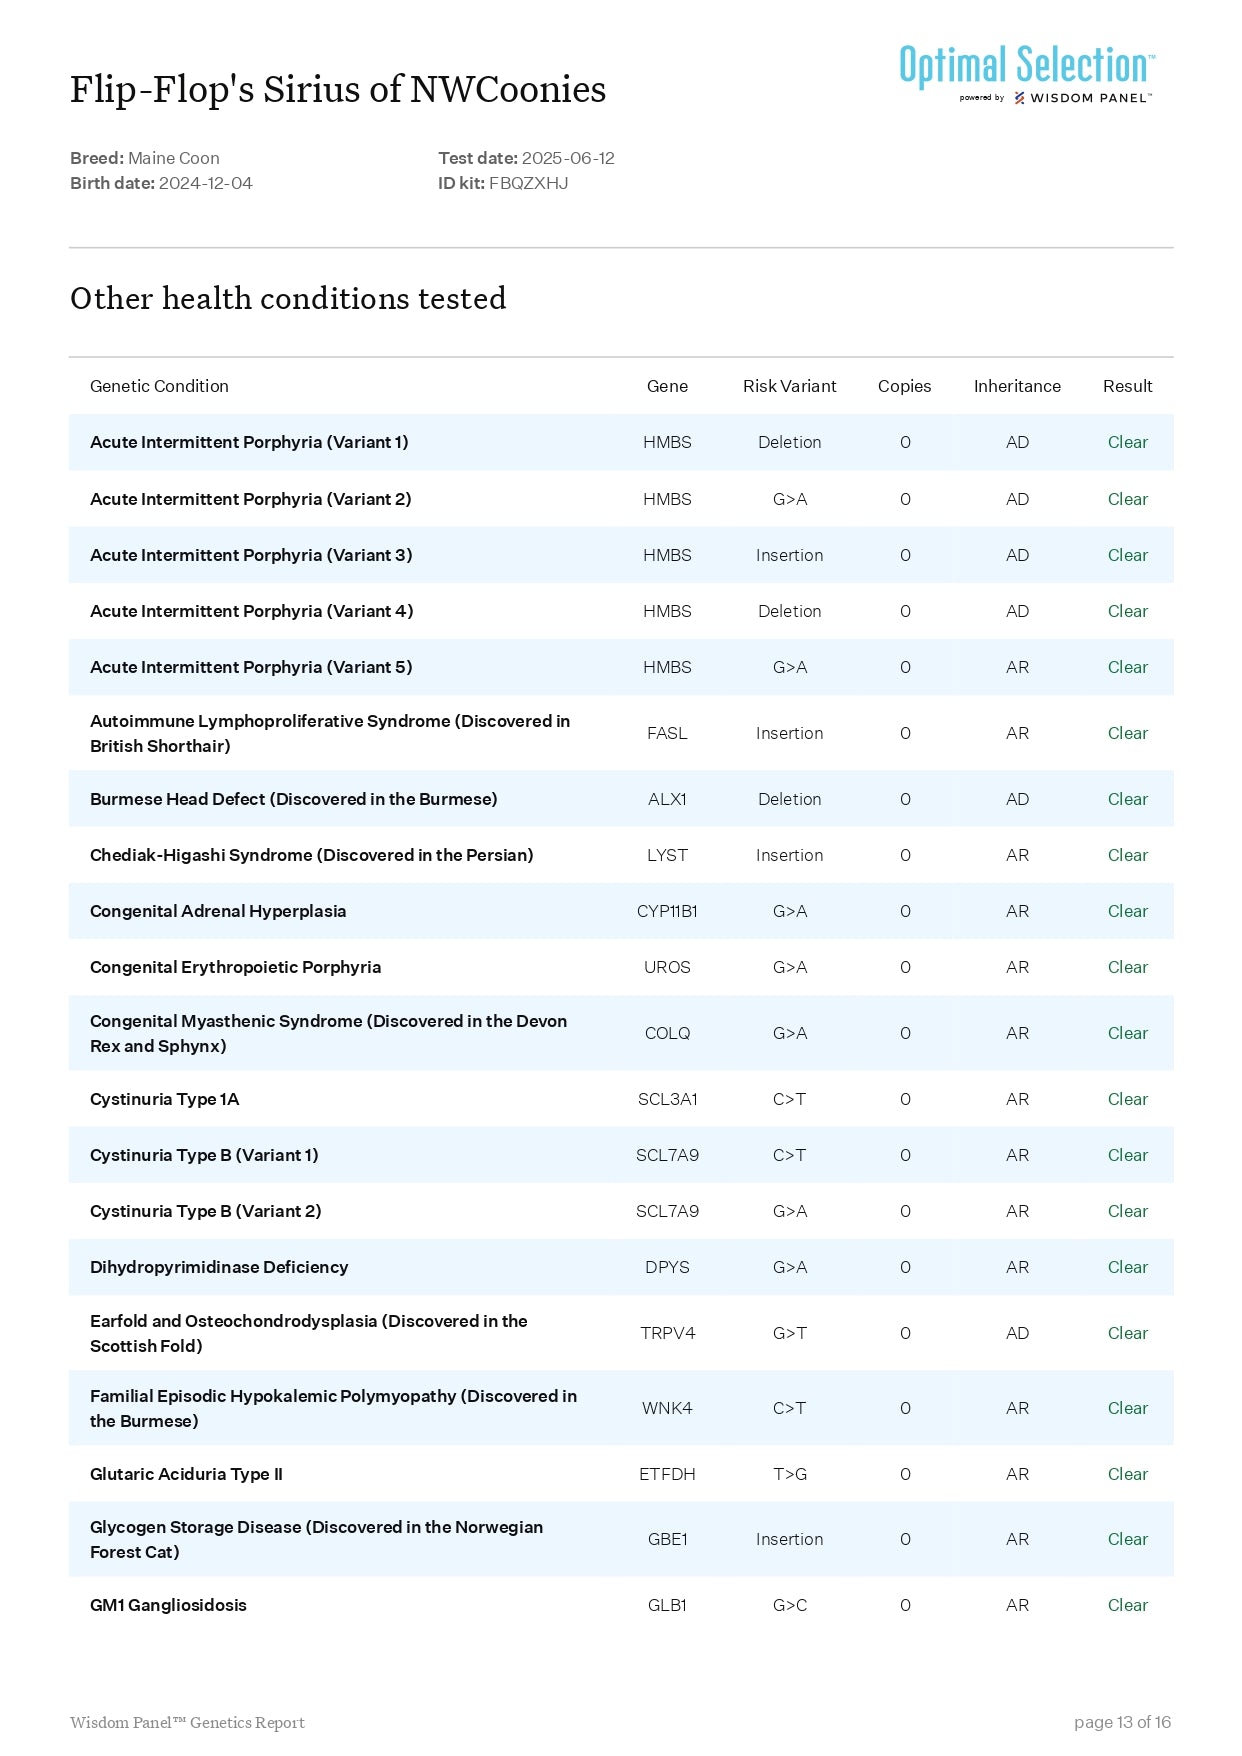The image size is (1242, 1756).
Task: Click the TRPV4 gene cell
Action: [667, 1333]
